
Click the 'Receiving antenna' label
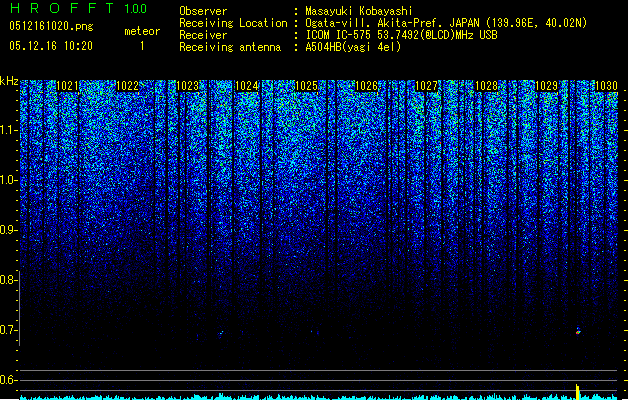(230, 47)
